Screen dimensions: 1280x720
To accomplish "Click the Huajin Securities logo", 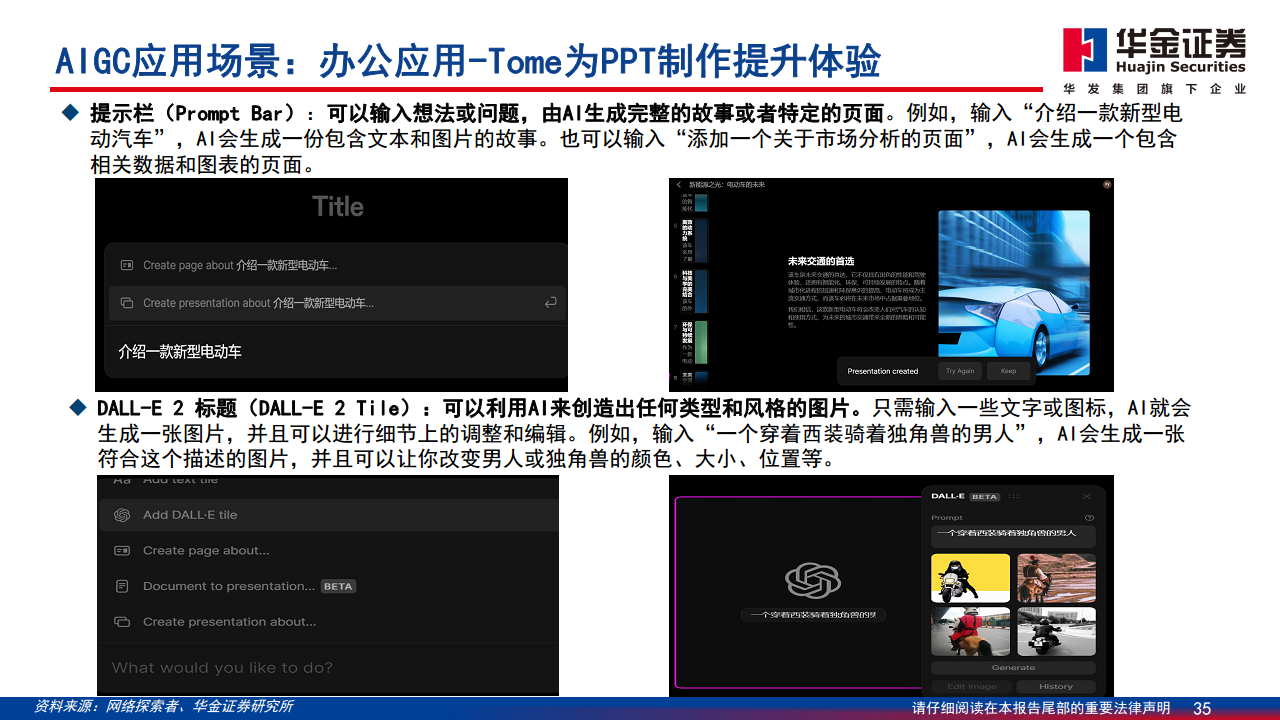I will pyautogui.click(x=1153, y=60).
